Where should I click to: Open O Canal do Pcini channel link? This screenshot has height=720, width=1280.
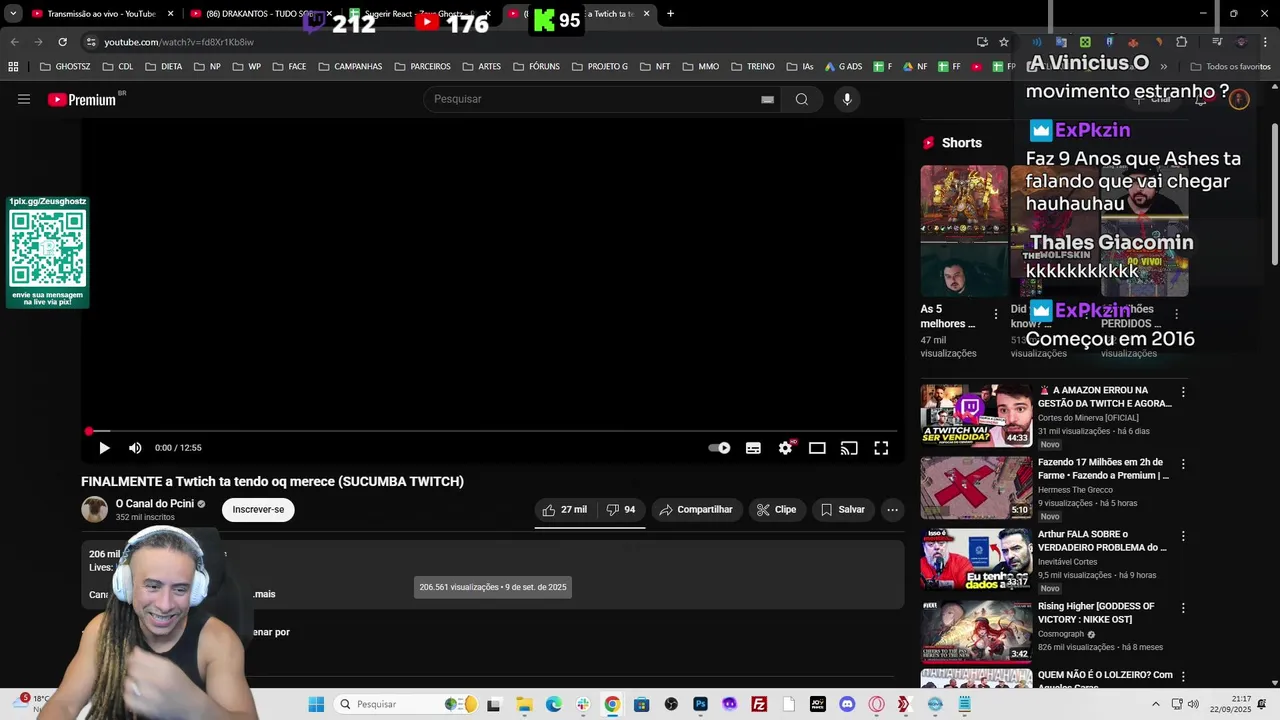point(154,504)
